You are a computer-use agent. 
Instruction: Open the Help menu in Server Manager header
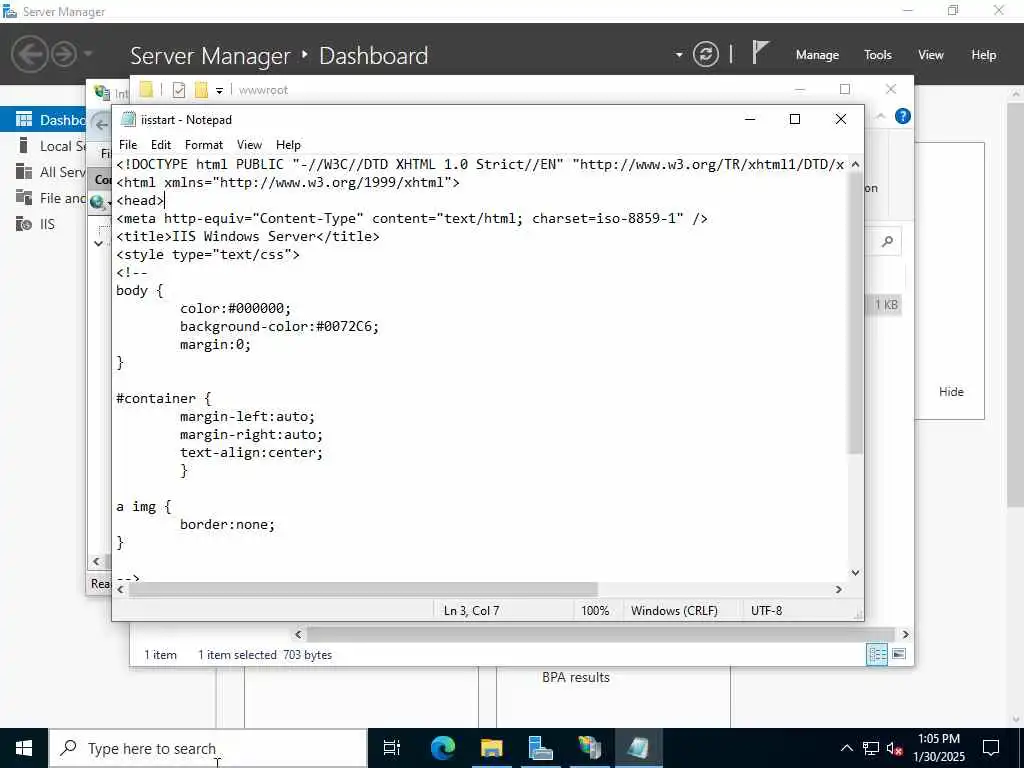click(983, 55)
